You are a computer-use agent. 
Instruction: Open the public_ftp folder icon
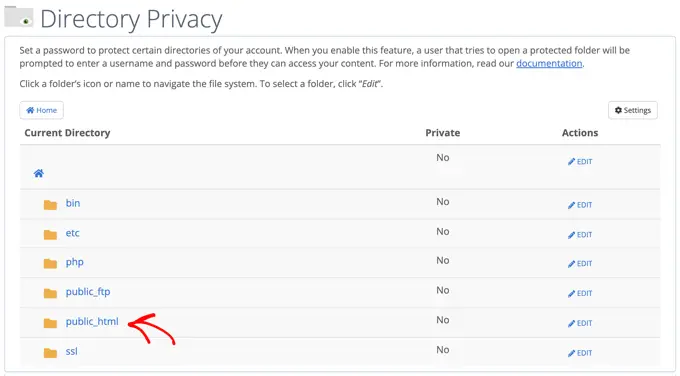tap(50, 294)
